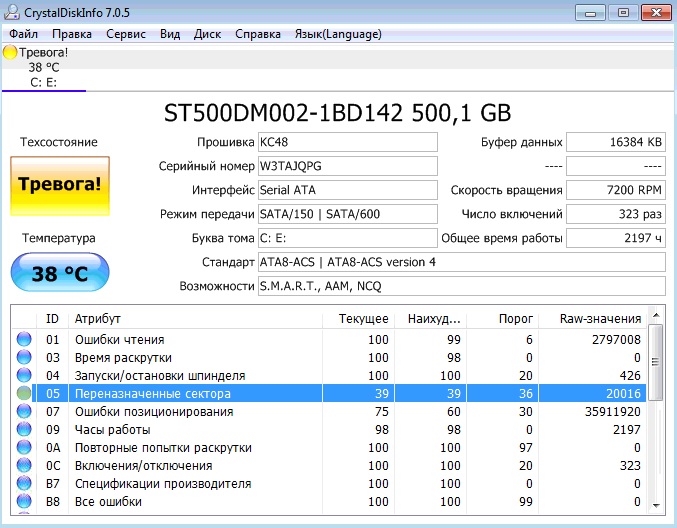
Task: Click the SMART list scrollbar thumb
Action: 656,363
